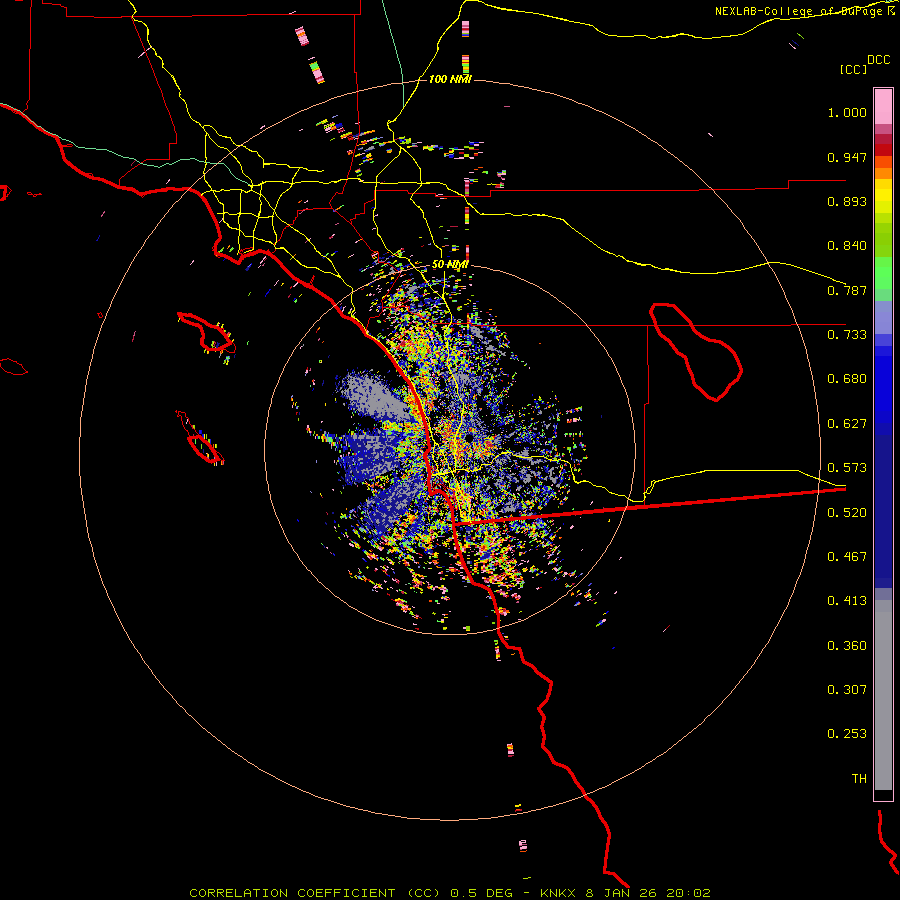
Task: Click the 0.520 legend value
Action: pyautogui.click(x=847, y=513)
